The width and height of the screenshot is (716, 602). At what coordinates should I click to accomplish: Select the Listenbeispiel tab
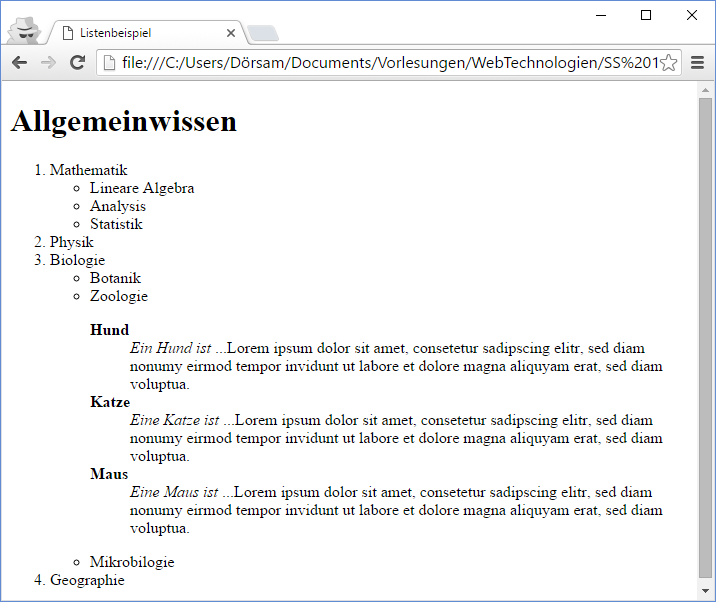(x=140, y=33)
